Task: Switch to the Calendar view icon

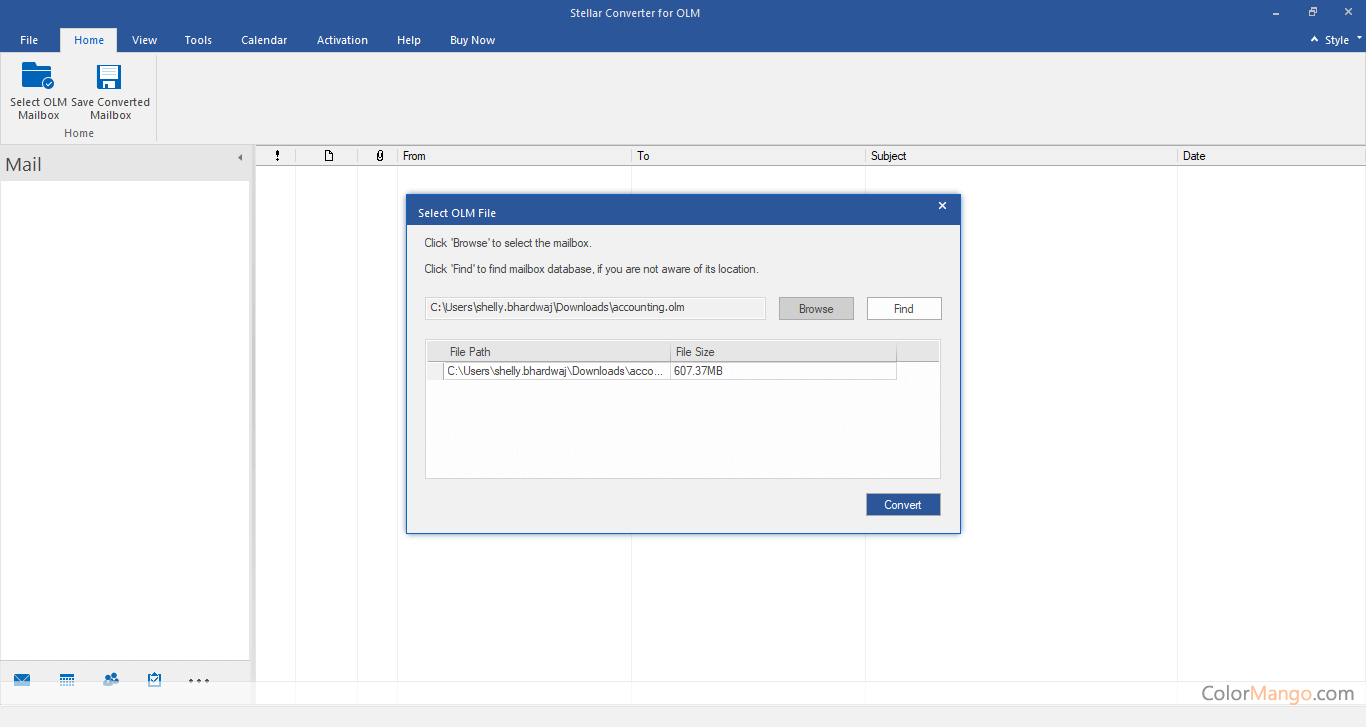Action: pos(67,680)
